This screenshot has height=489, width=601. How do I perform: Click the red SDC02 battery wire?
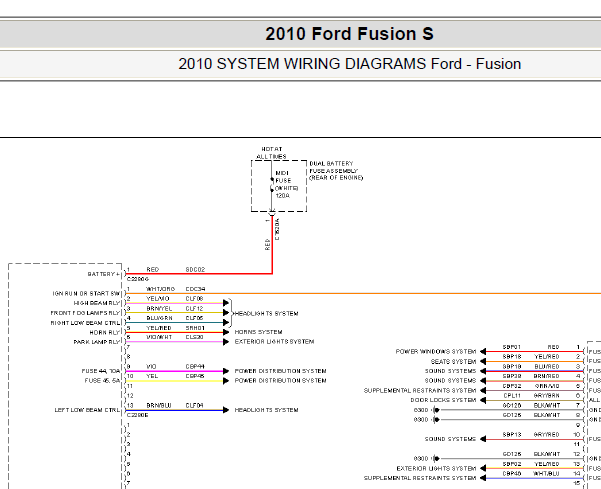199,274
